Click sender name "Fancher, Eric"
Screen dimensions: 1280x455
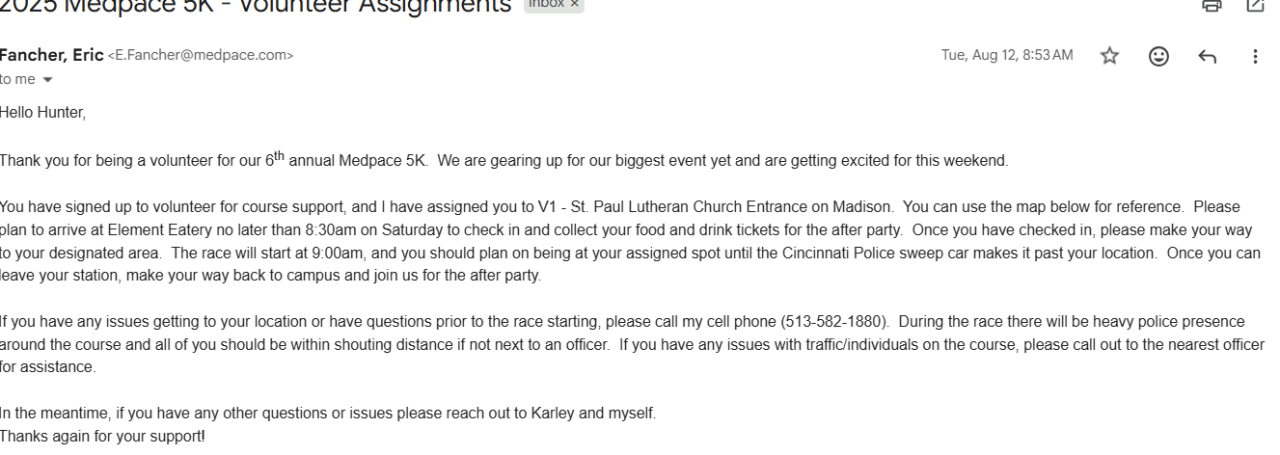[52, 55]
